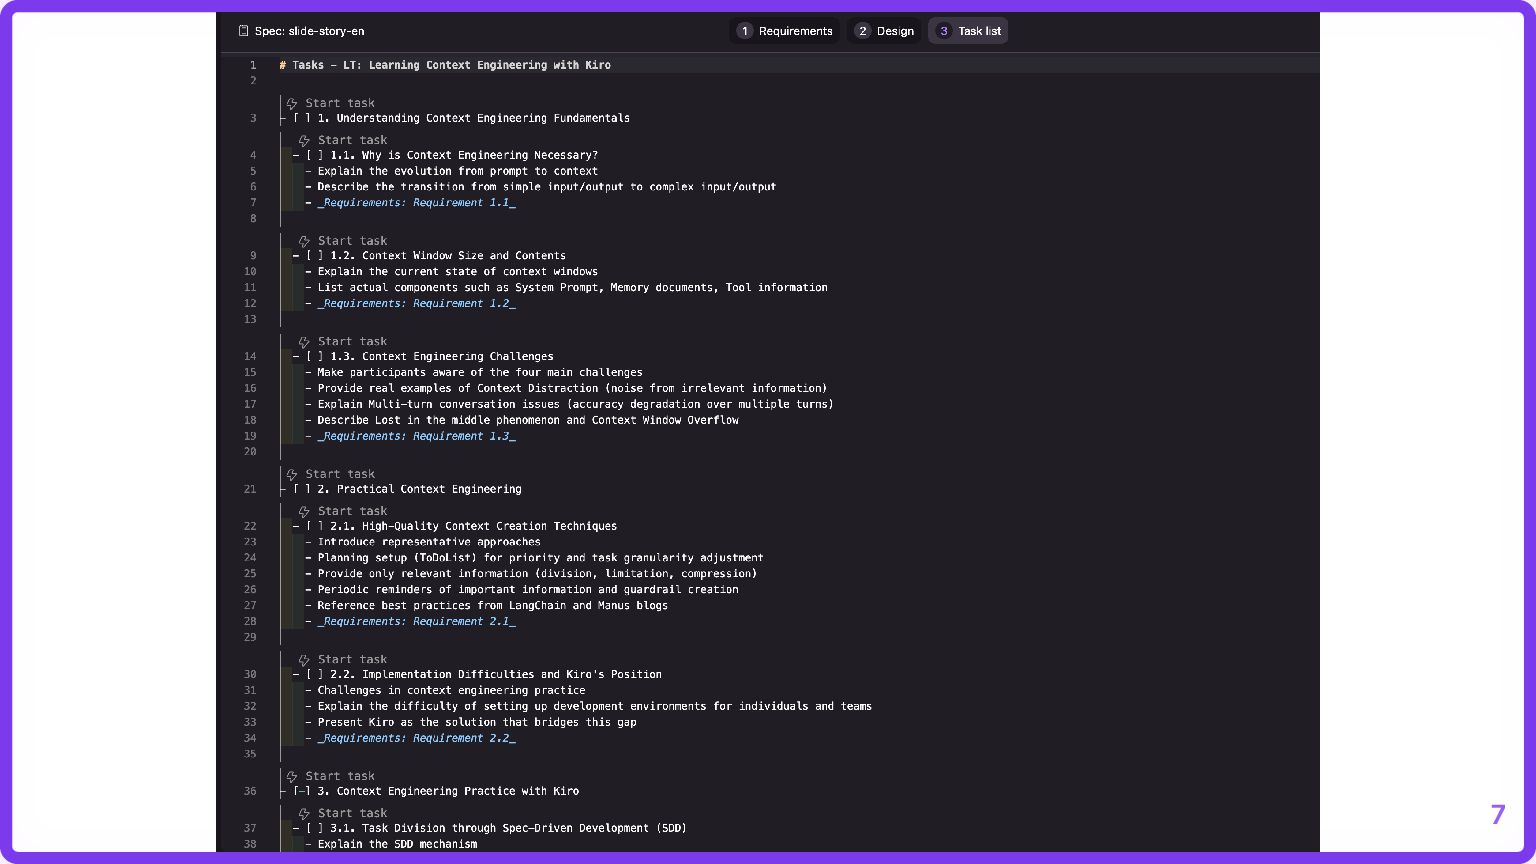The image size is (1536, 864).
Task: Click lightning icon above task 3.1 Task Division
Action: (304, 814)
